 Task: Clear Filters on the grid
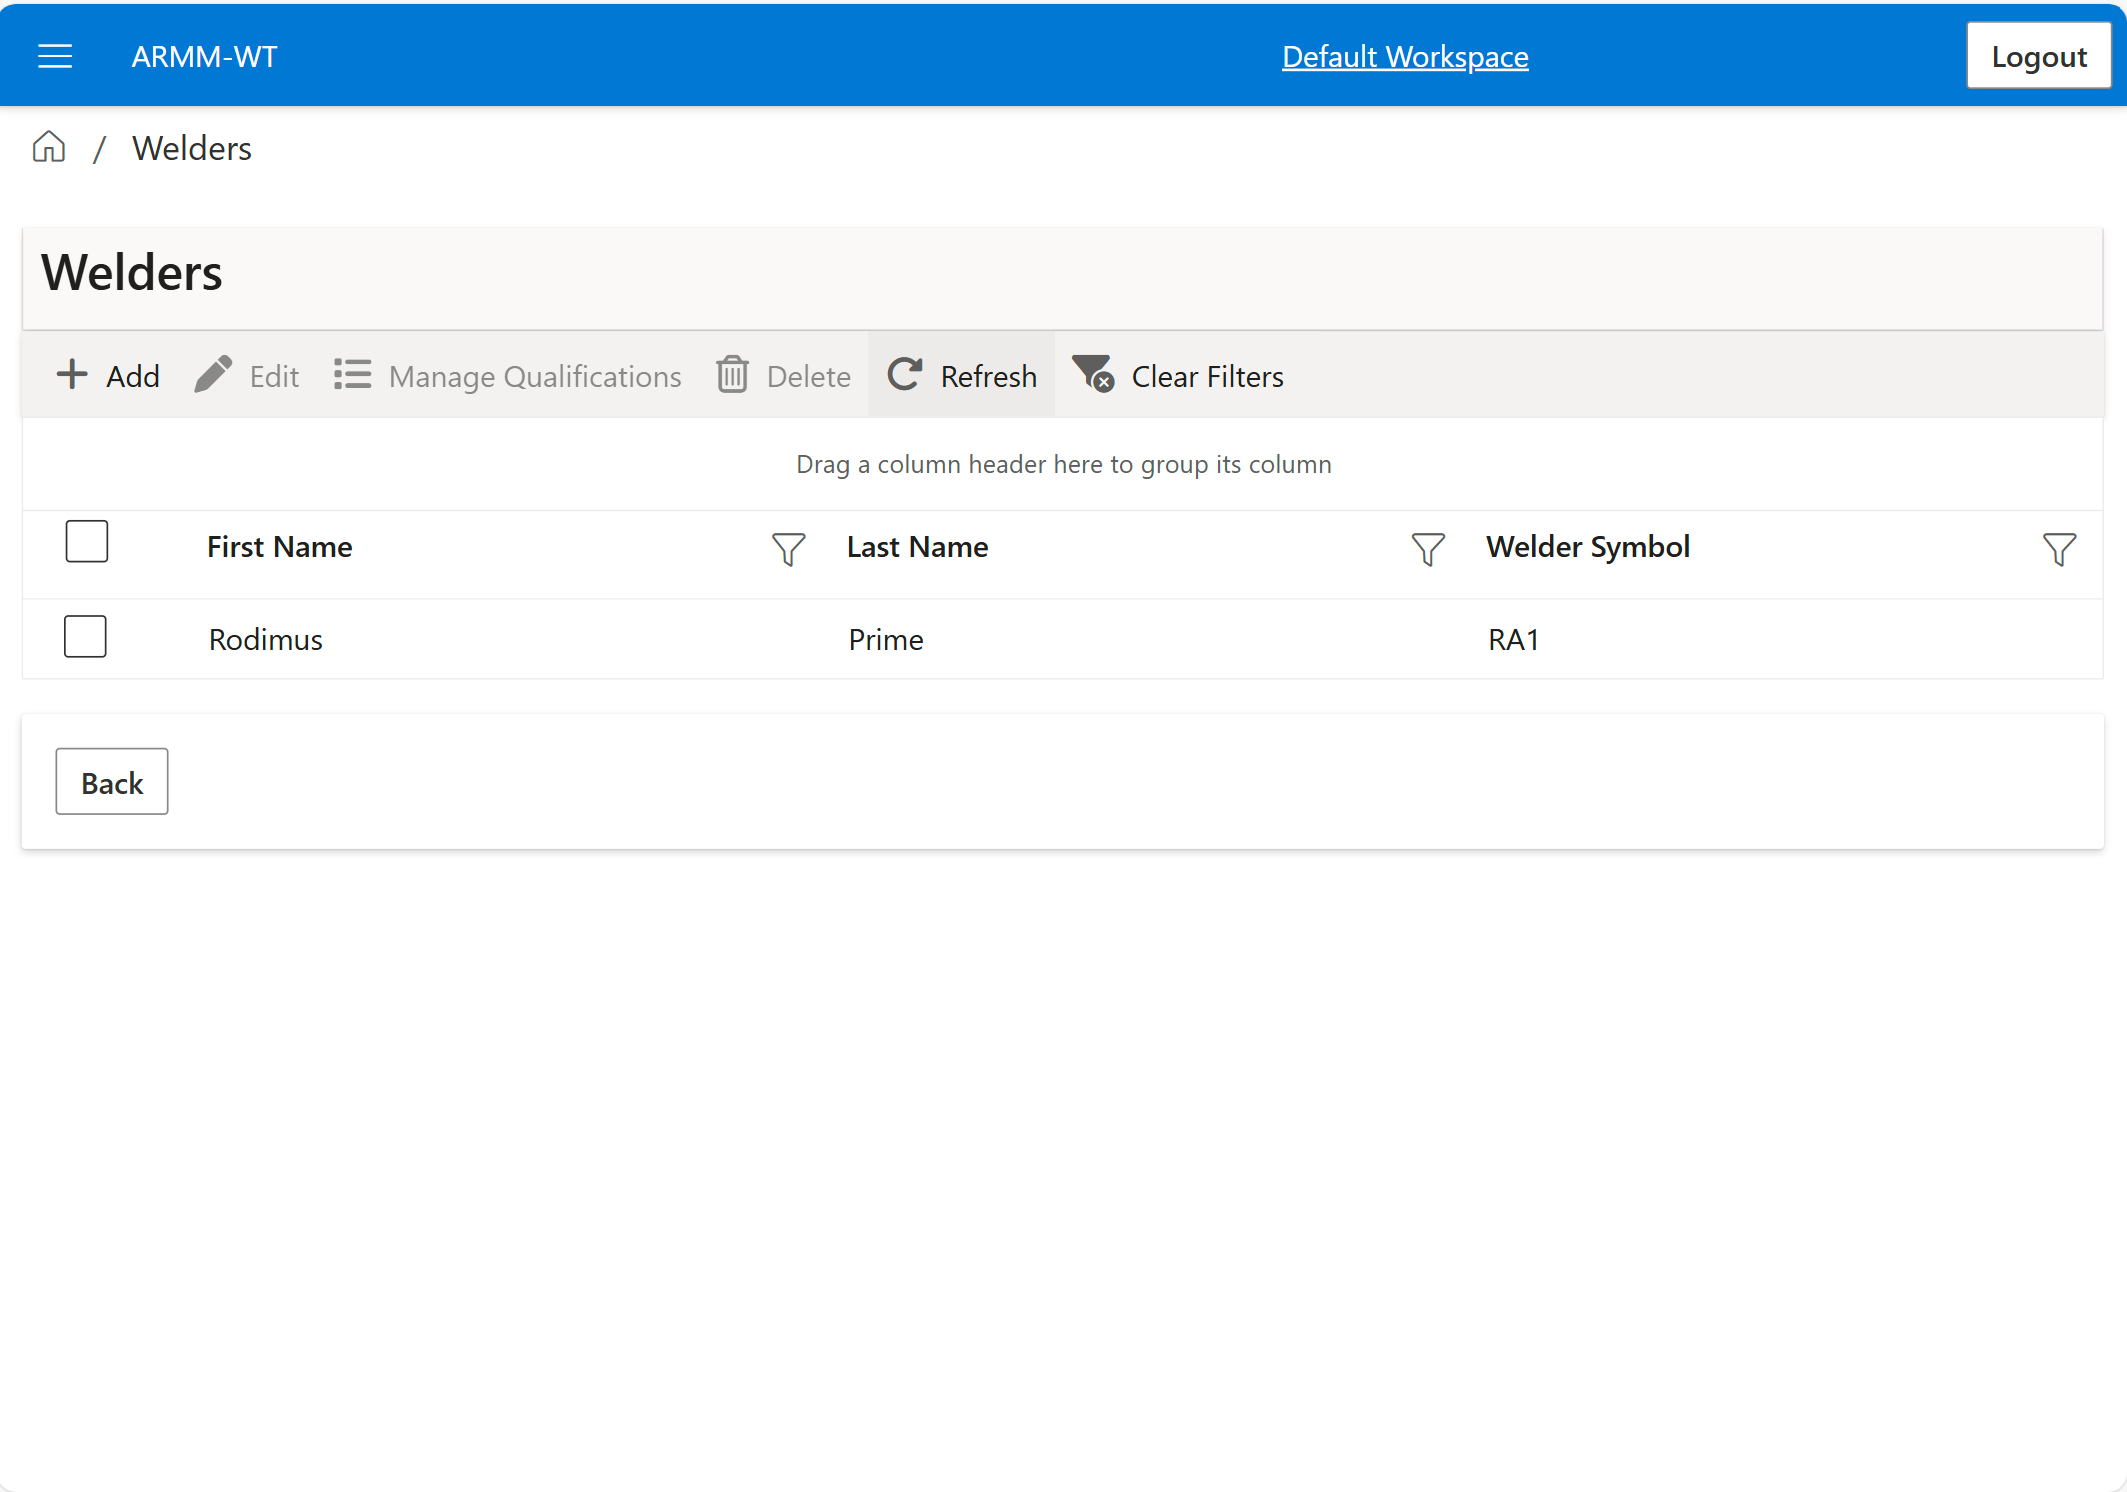pyautogui.click(x=1178, y=376)
